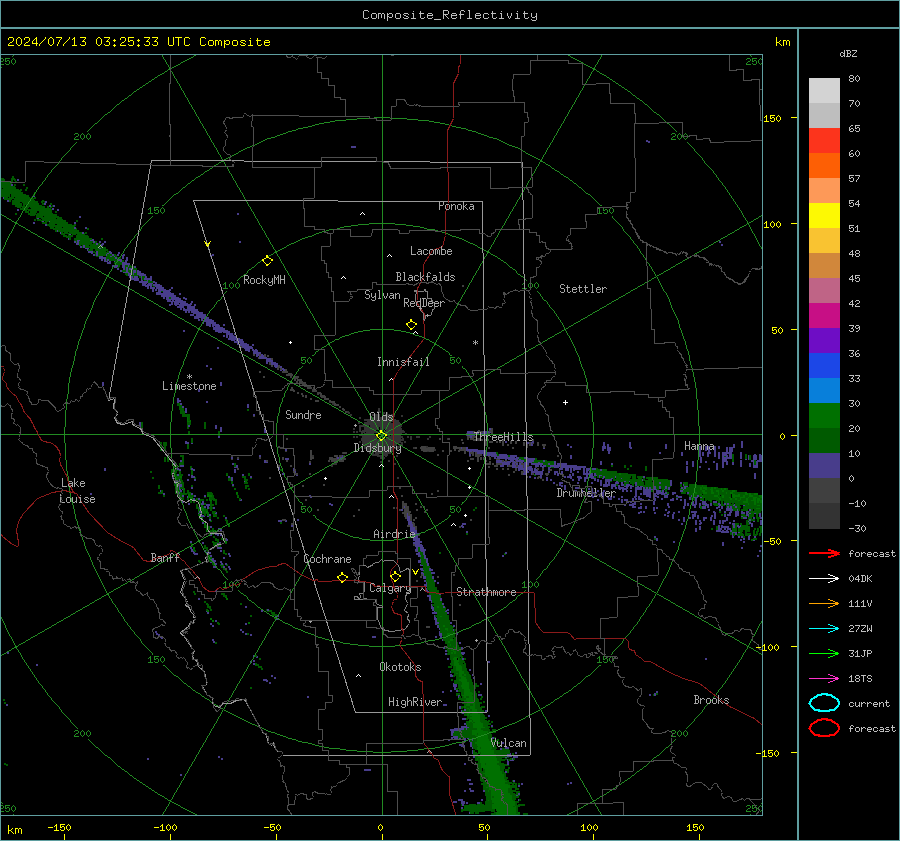Click the Blackfalds label on the map

tap(425, 277)
